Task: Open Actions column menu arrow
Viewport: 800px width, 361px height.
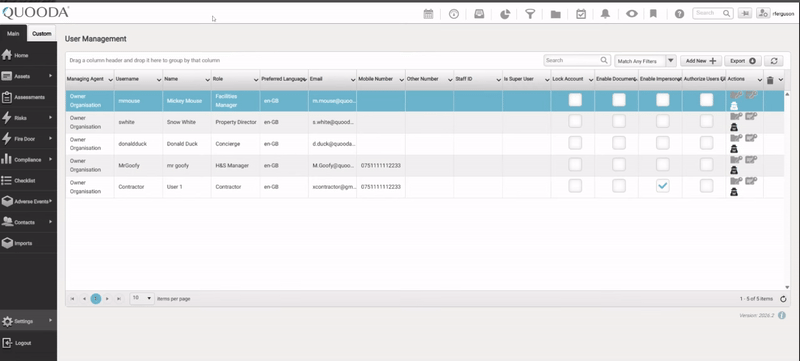Action: [x=760, y=80]
